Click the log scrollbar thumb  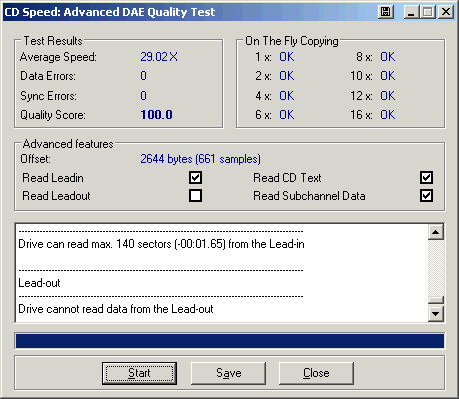point(436,300)
